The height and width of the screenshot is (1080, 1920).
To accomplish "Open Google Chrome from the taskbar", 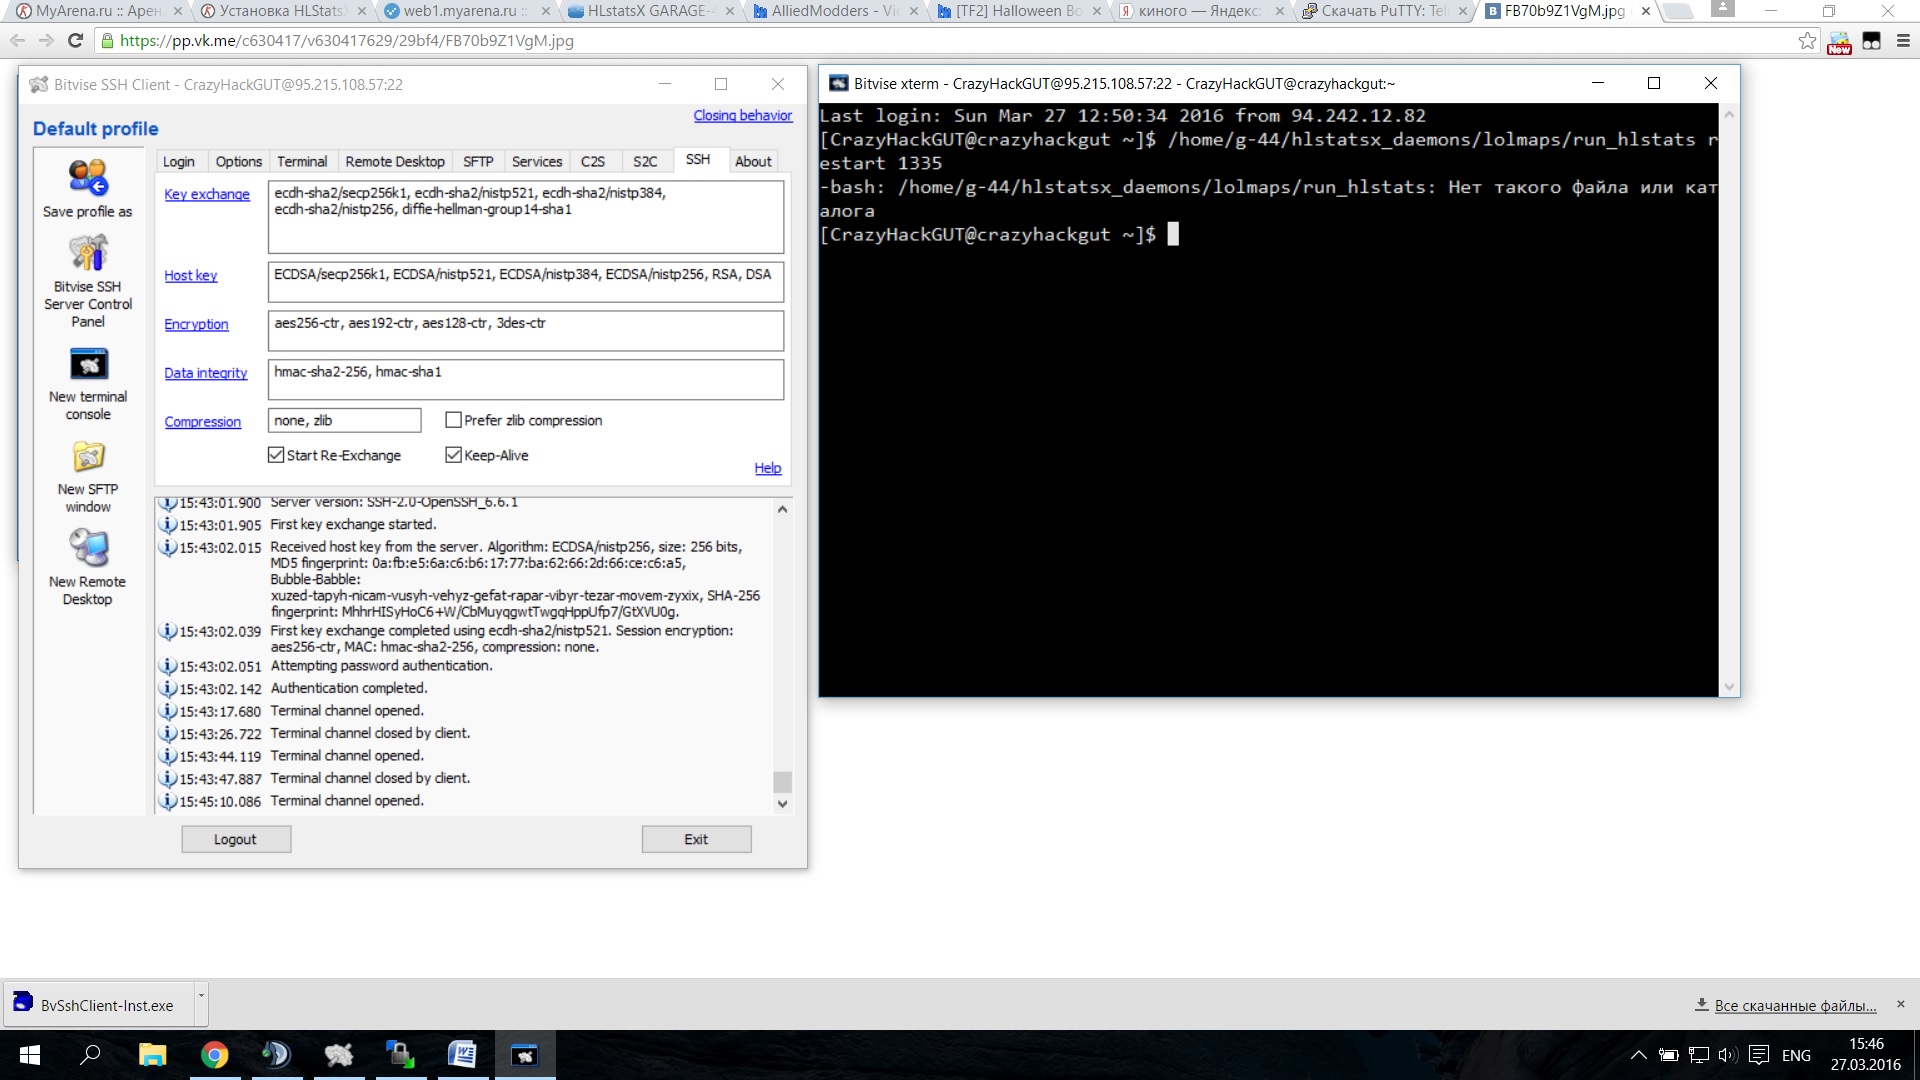I will tap(214, 1055).
